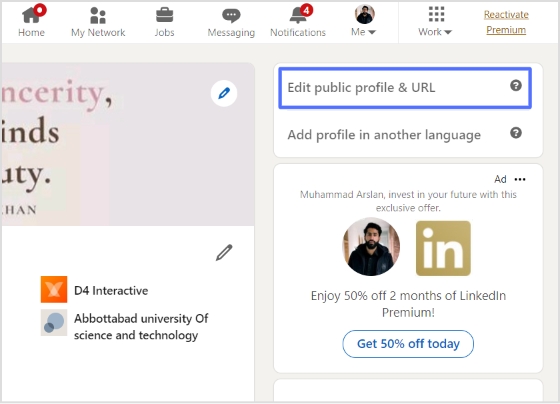Open D4 Interactive company link
The width and height of the screenshot is (560, 404).
[x=111, y=291]
